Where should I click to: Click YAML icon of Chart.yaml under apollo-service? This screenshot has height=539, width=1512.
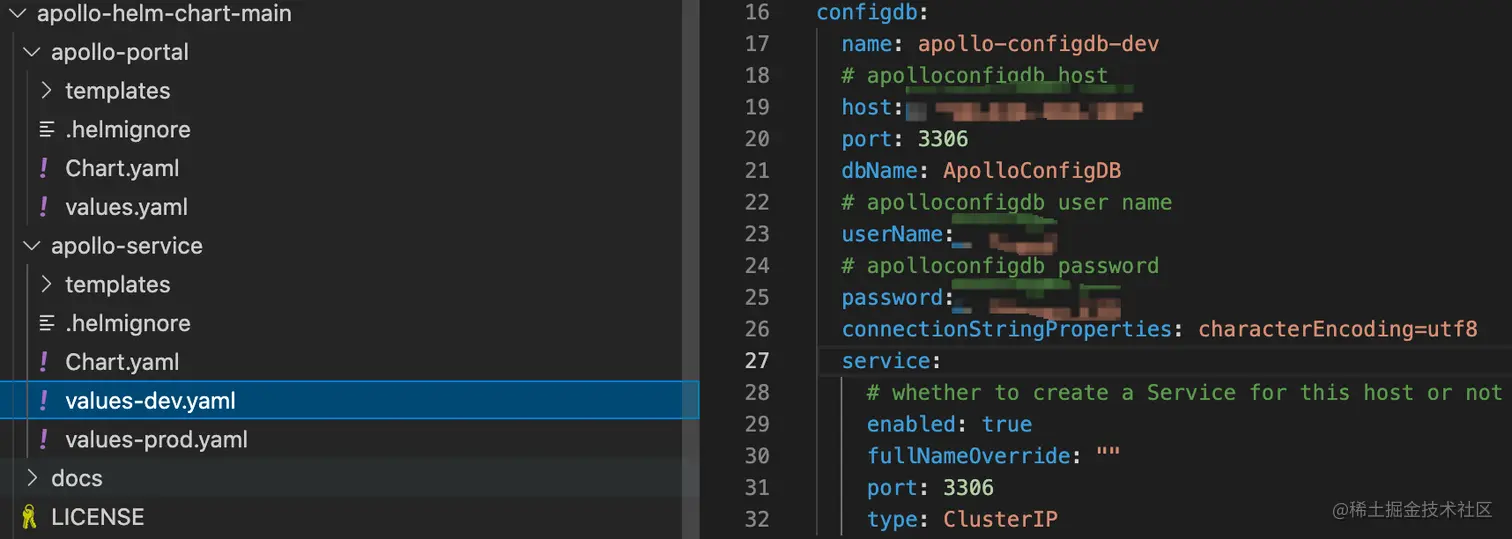point(44,362)
